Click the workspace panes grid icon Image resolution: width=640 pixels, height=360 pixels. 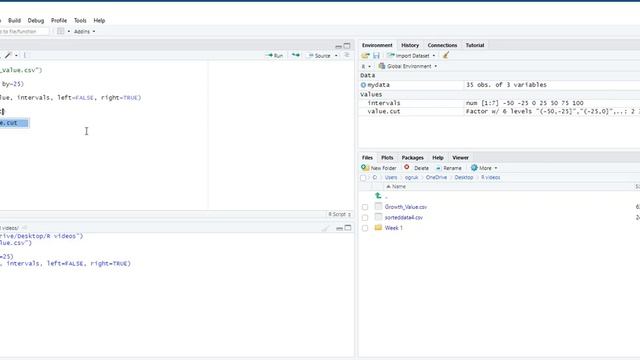pos(60,31)
